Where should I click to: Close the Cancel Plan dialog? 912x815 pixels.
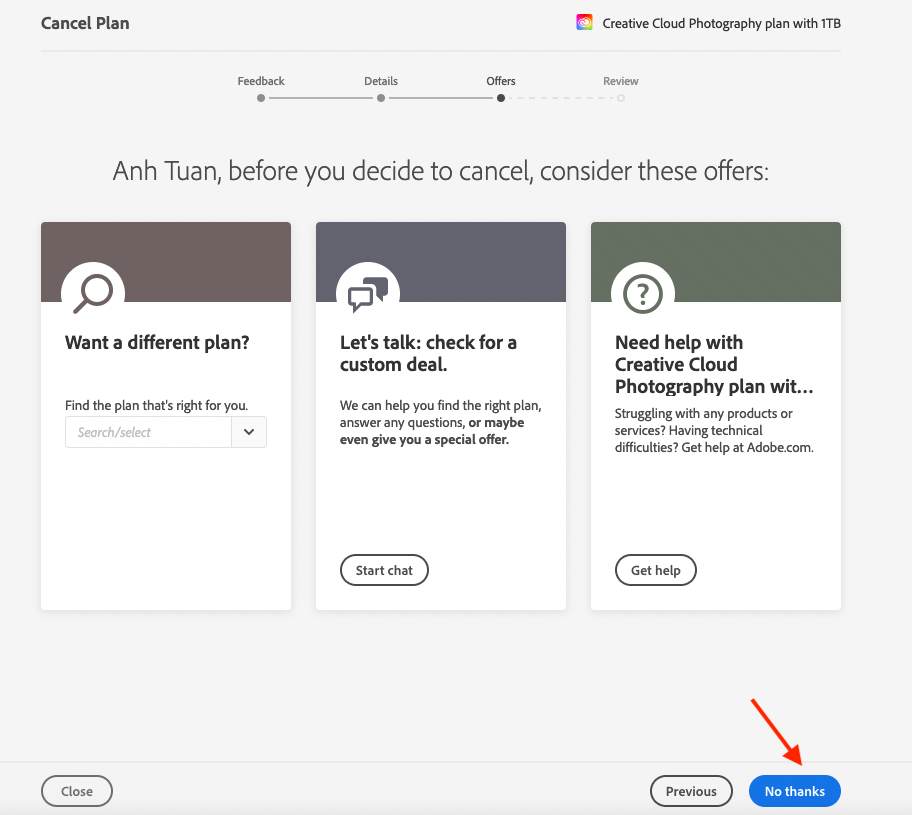pos(77,791)
